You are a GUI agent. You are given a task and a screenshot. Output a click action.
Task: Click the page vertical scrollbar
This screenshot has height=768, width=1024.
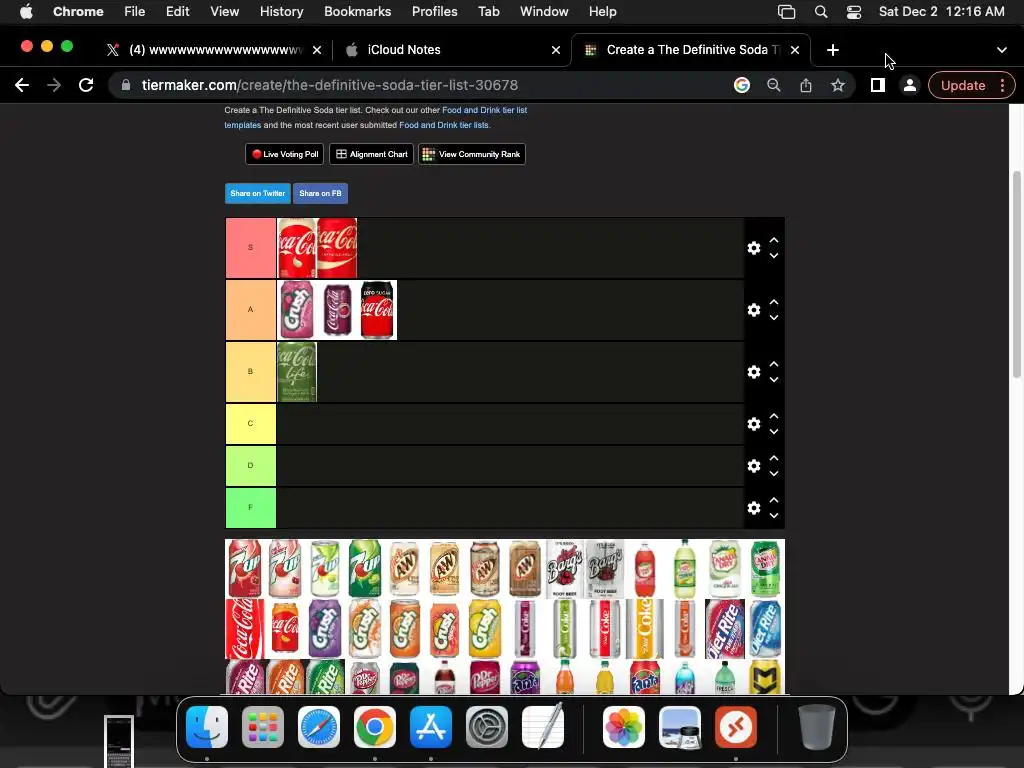click(x=1016, y=274)
